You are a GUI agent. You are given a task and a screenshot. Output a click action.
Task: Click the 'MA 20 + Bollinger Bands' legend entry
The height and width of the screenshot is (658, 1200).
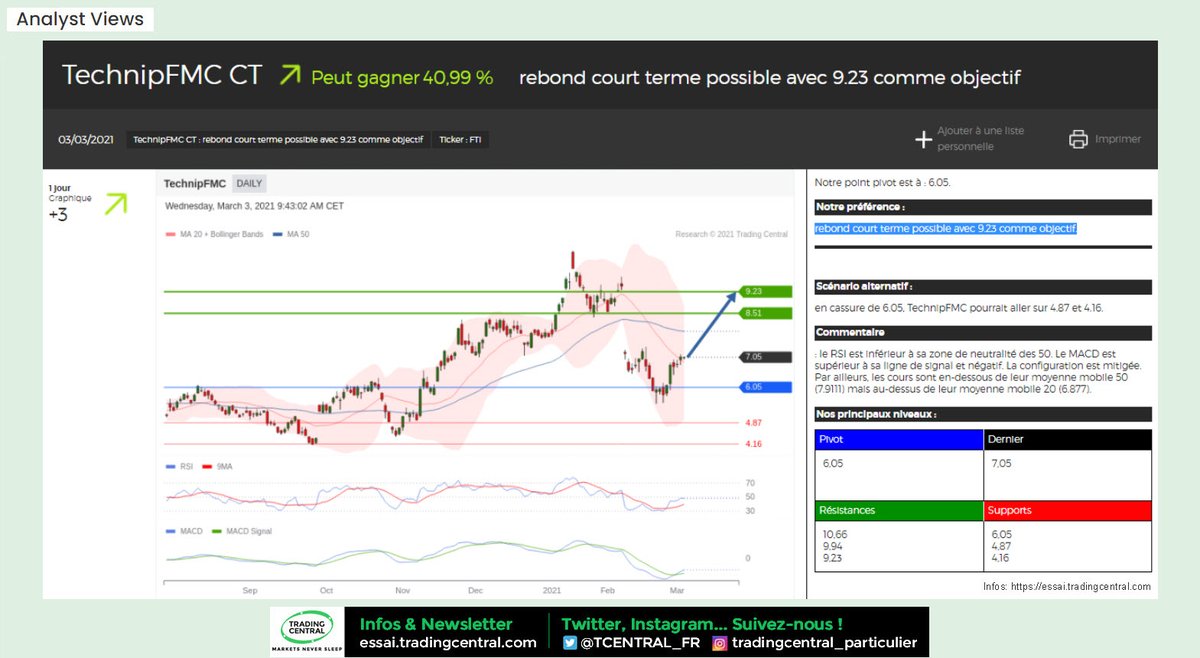tap(213, 235)
